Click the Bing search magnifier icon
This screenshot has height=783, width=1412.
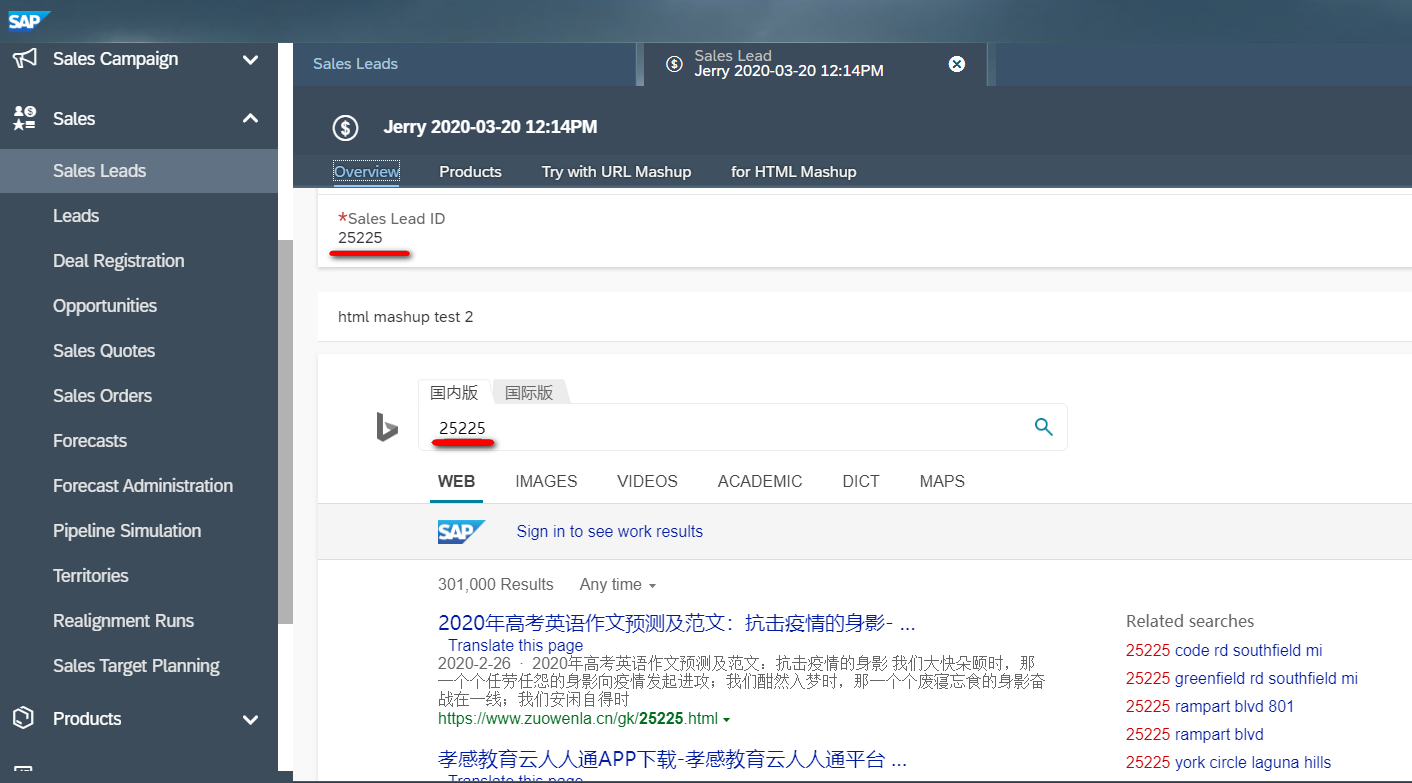click(1044, 427)
